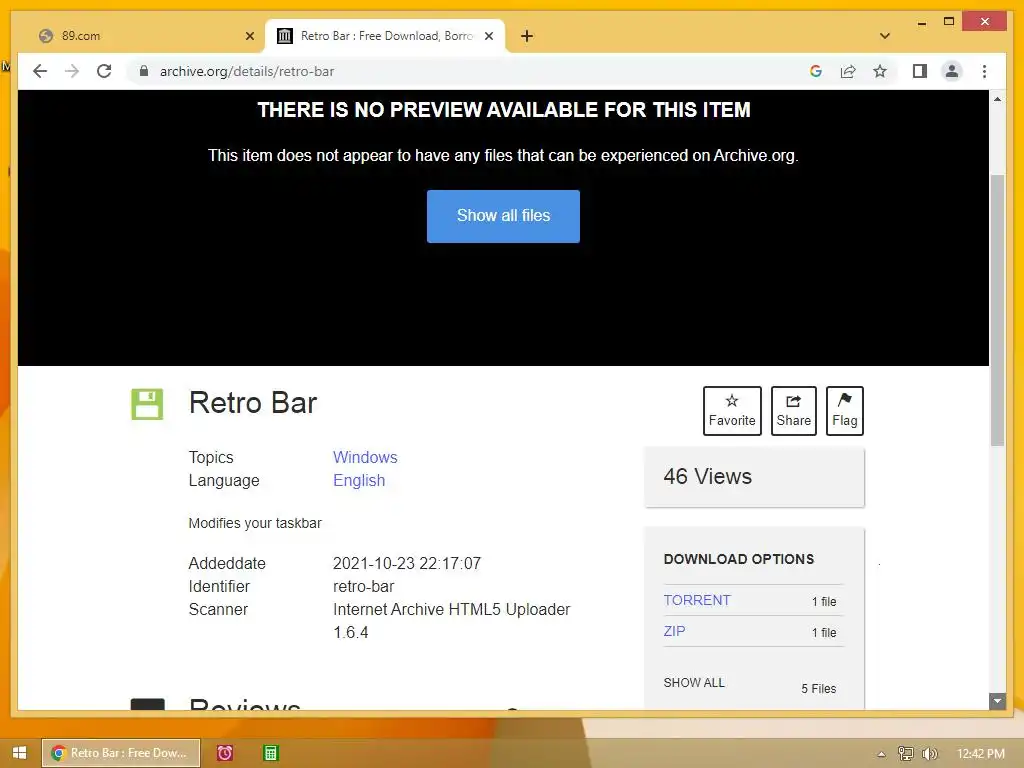
Task: Select the Retro Bar tab
Action: pos(385,36)
